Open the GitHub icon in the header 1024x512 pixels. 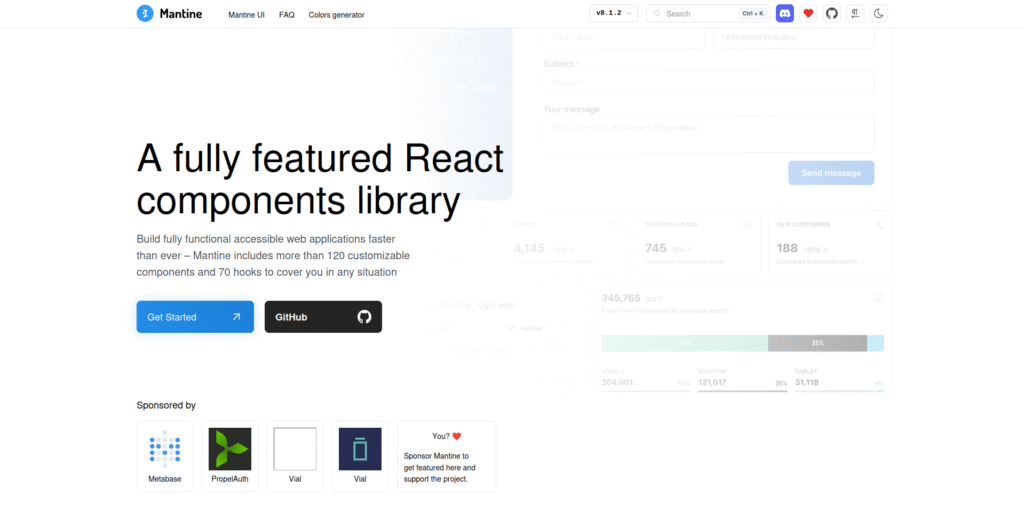[831, 13]
